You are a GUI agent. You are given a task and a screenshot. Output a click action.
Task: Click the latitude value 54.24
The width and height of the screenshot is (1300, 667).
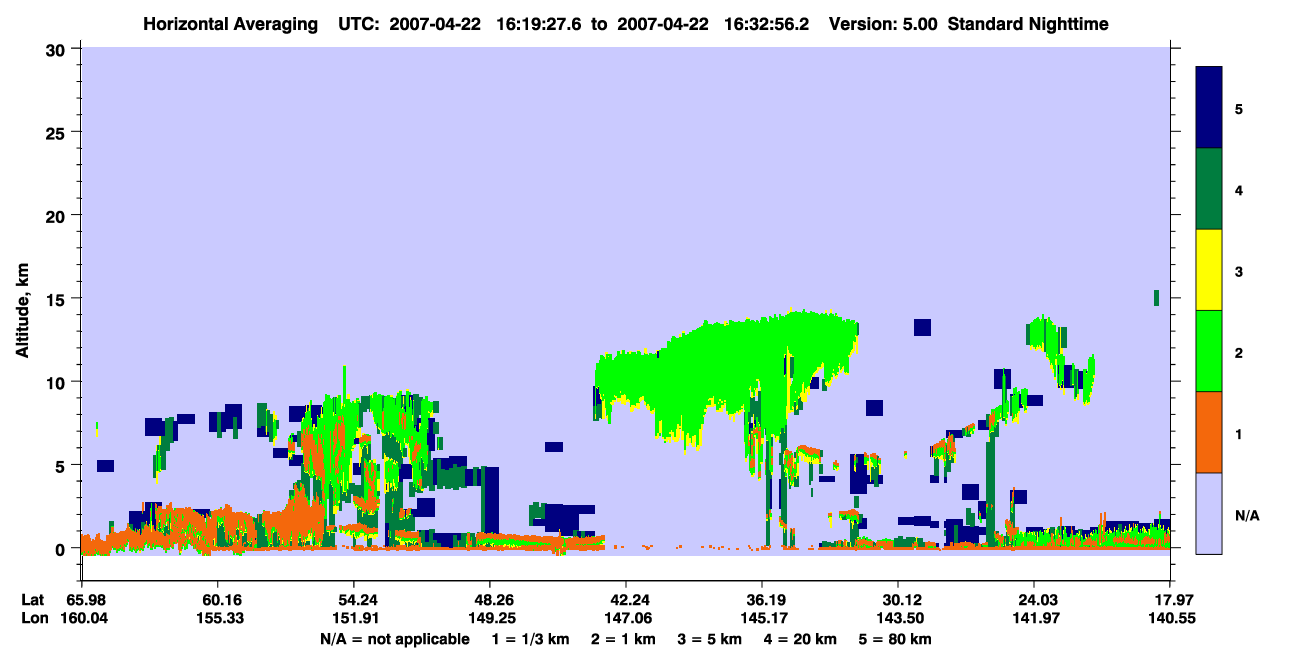coord(353,600)
